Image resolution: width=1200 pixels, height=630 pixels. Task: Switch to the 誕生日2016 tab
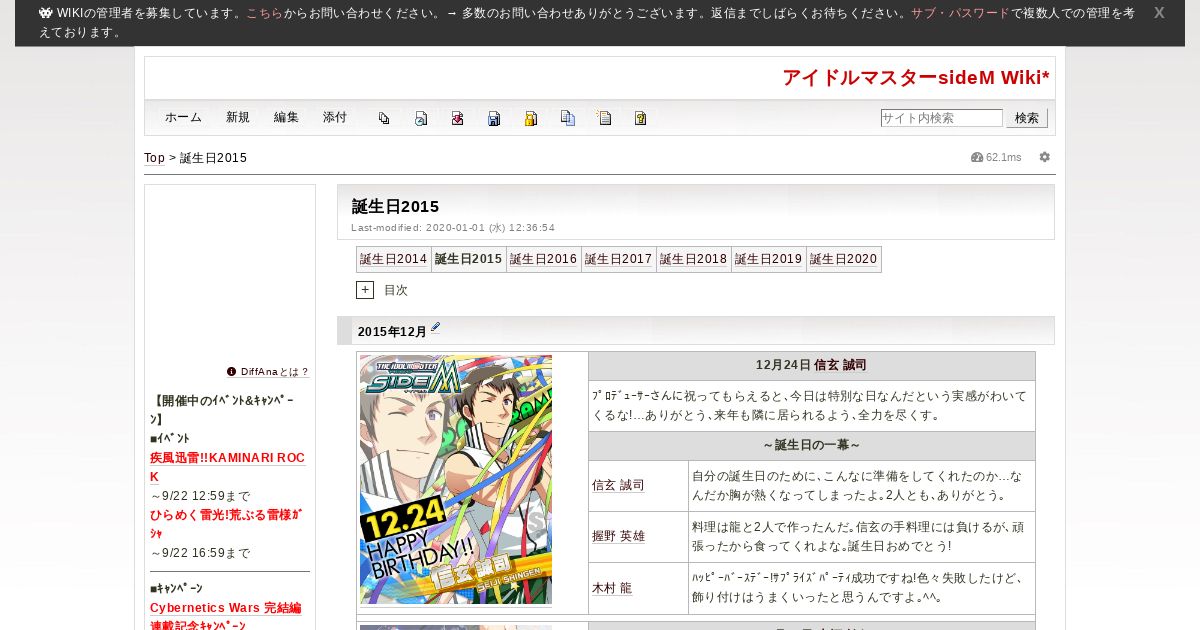point(544,259)
